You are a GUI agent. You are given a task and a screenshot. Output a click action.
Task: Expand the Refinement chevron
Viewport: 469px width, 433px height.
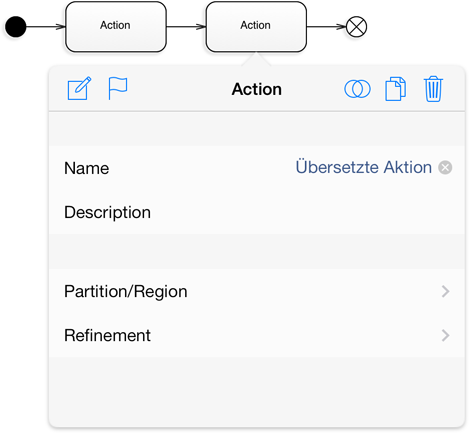(x=445, y=335)
